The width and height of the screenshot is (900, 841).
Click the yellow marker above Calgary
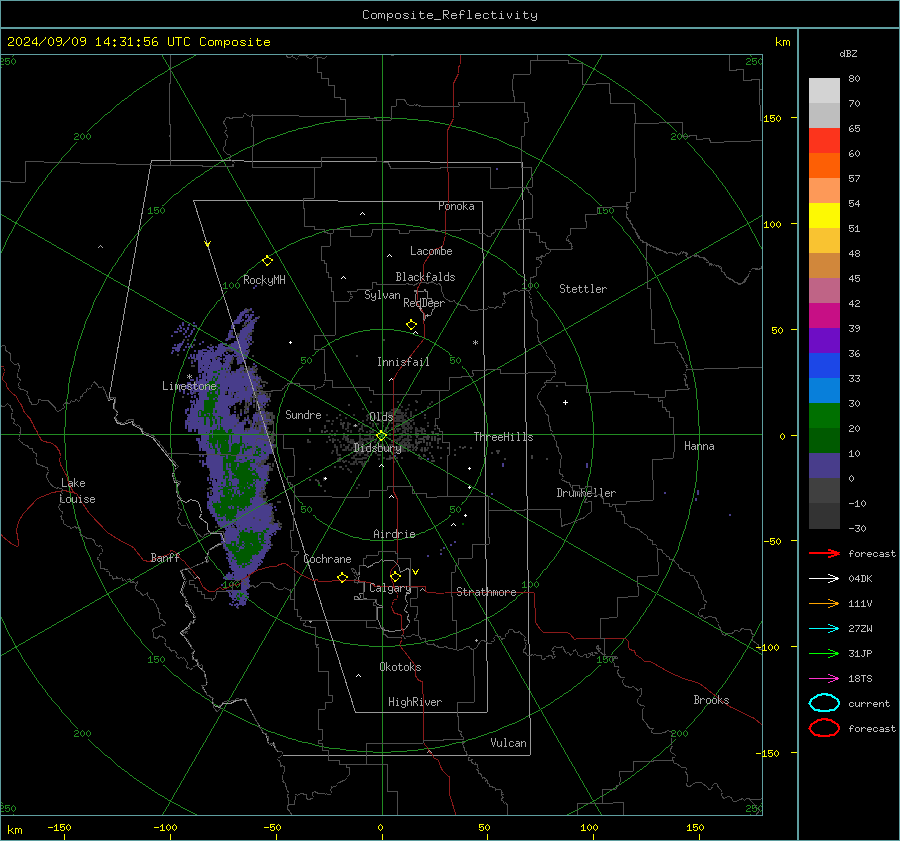(x=395, y=576)
